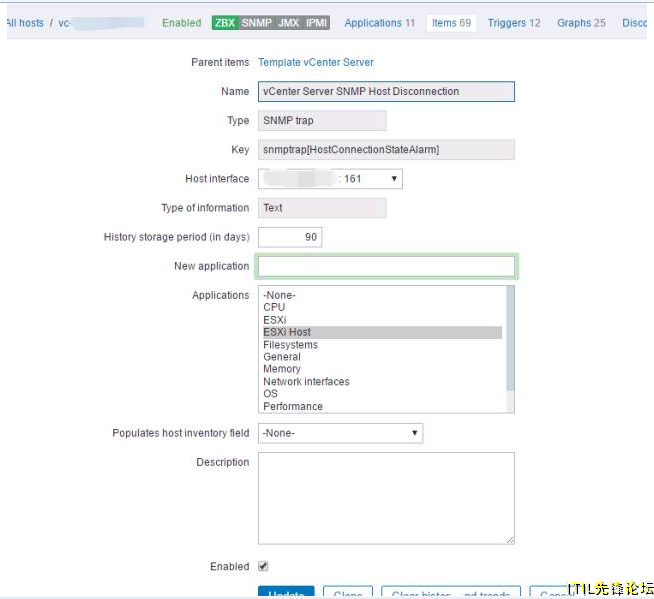Click the ZBX availability badge
The width and height of the screenshot is (654, 599).
click(x=225, y=23)
